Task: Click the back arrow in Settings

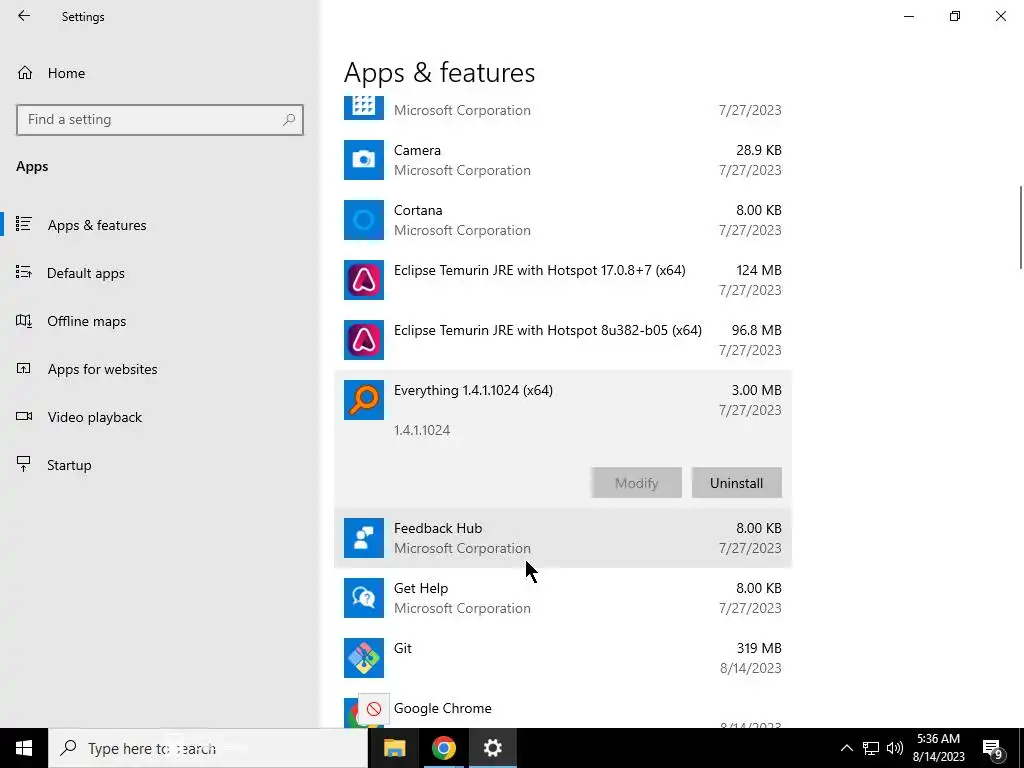Action: [x=24, y=16]
